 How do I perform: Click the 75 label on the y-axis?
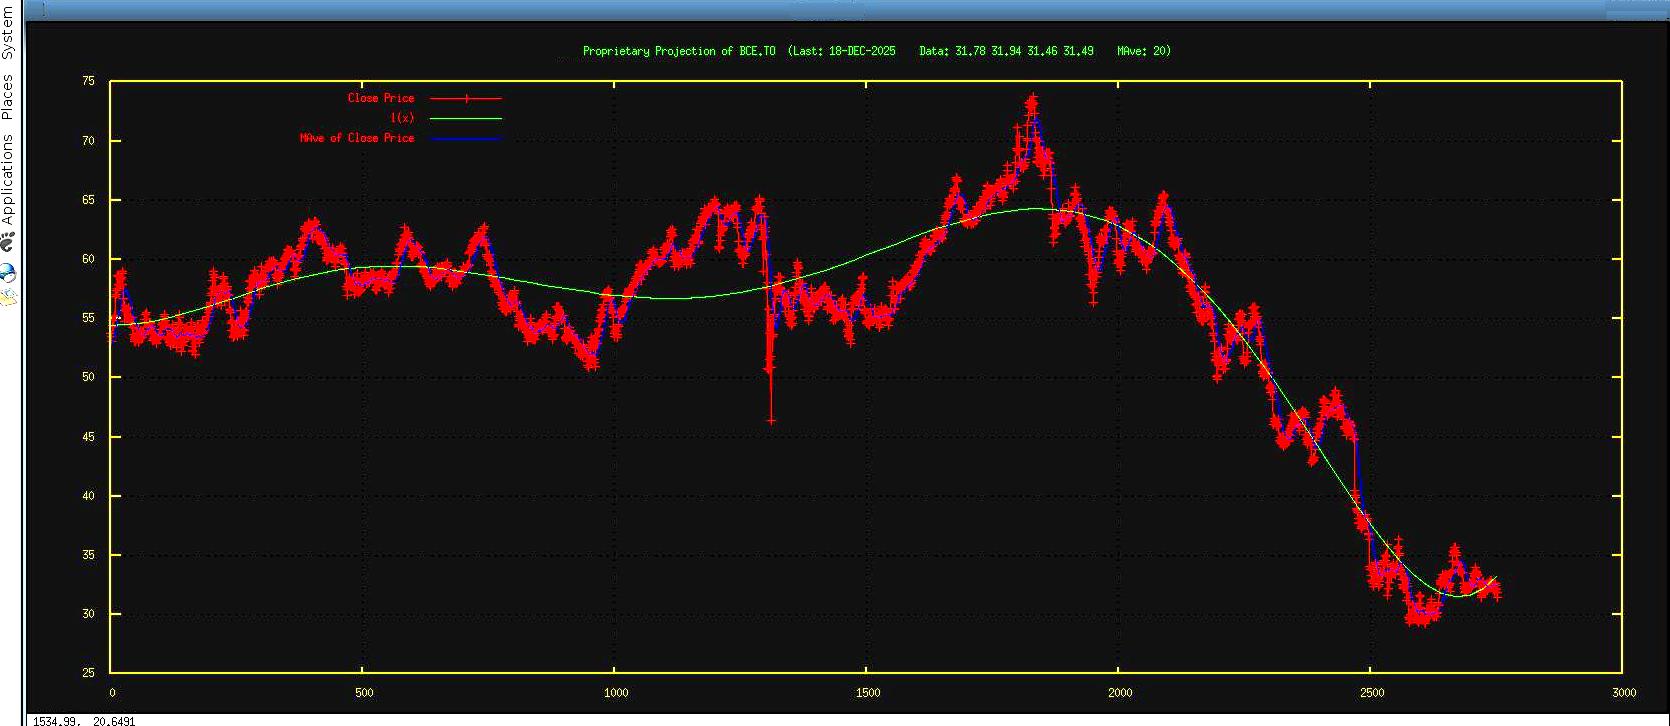click(x=88, y=81)
